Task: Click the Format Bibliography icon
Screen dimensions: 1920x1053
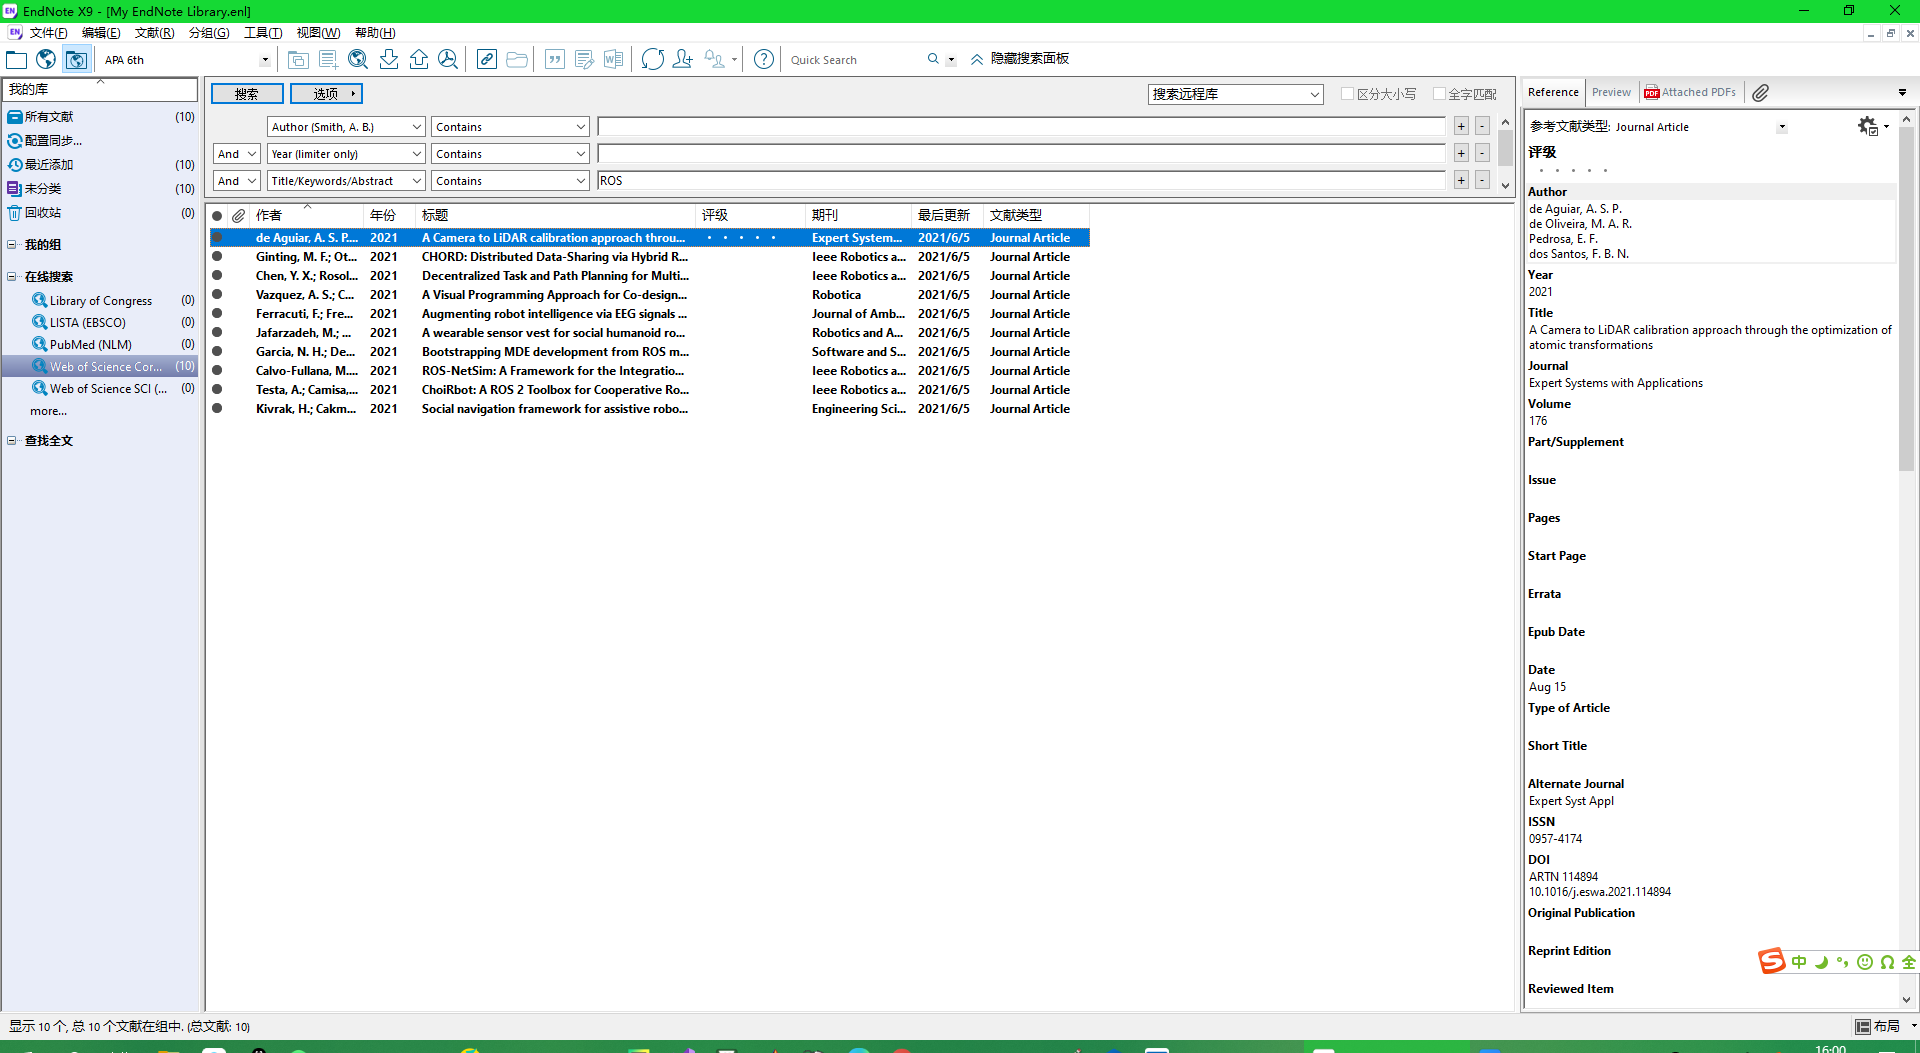Action: click(x=585, y=60)
